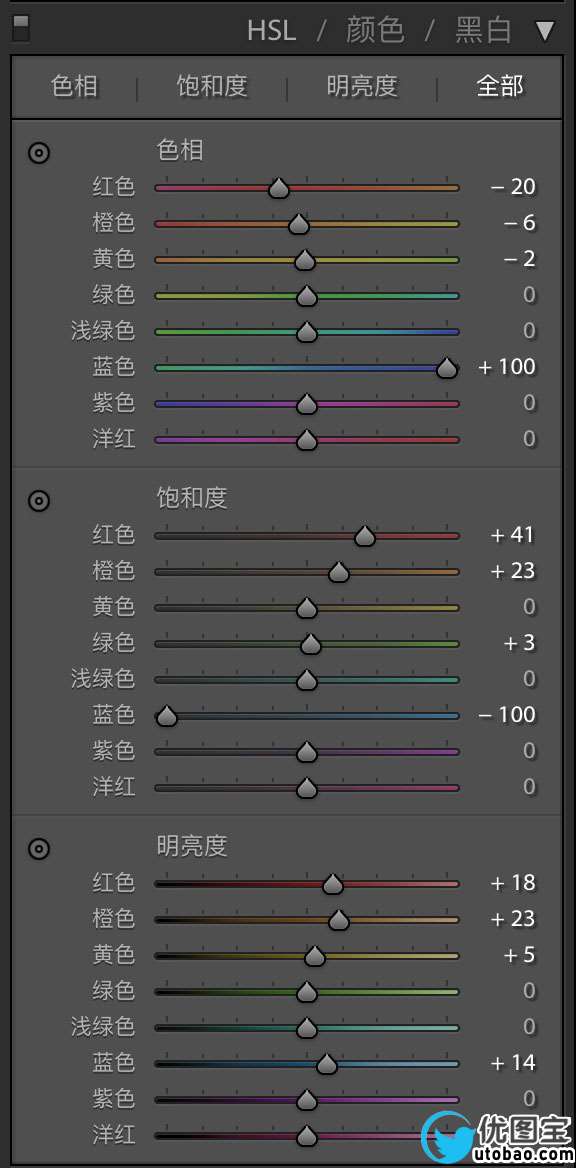Click the 饱和度 黄色 slider handle

pyautogui.click(x=307, y=609)
